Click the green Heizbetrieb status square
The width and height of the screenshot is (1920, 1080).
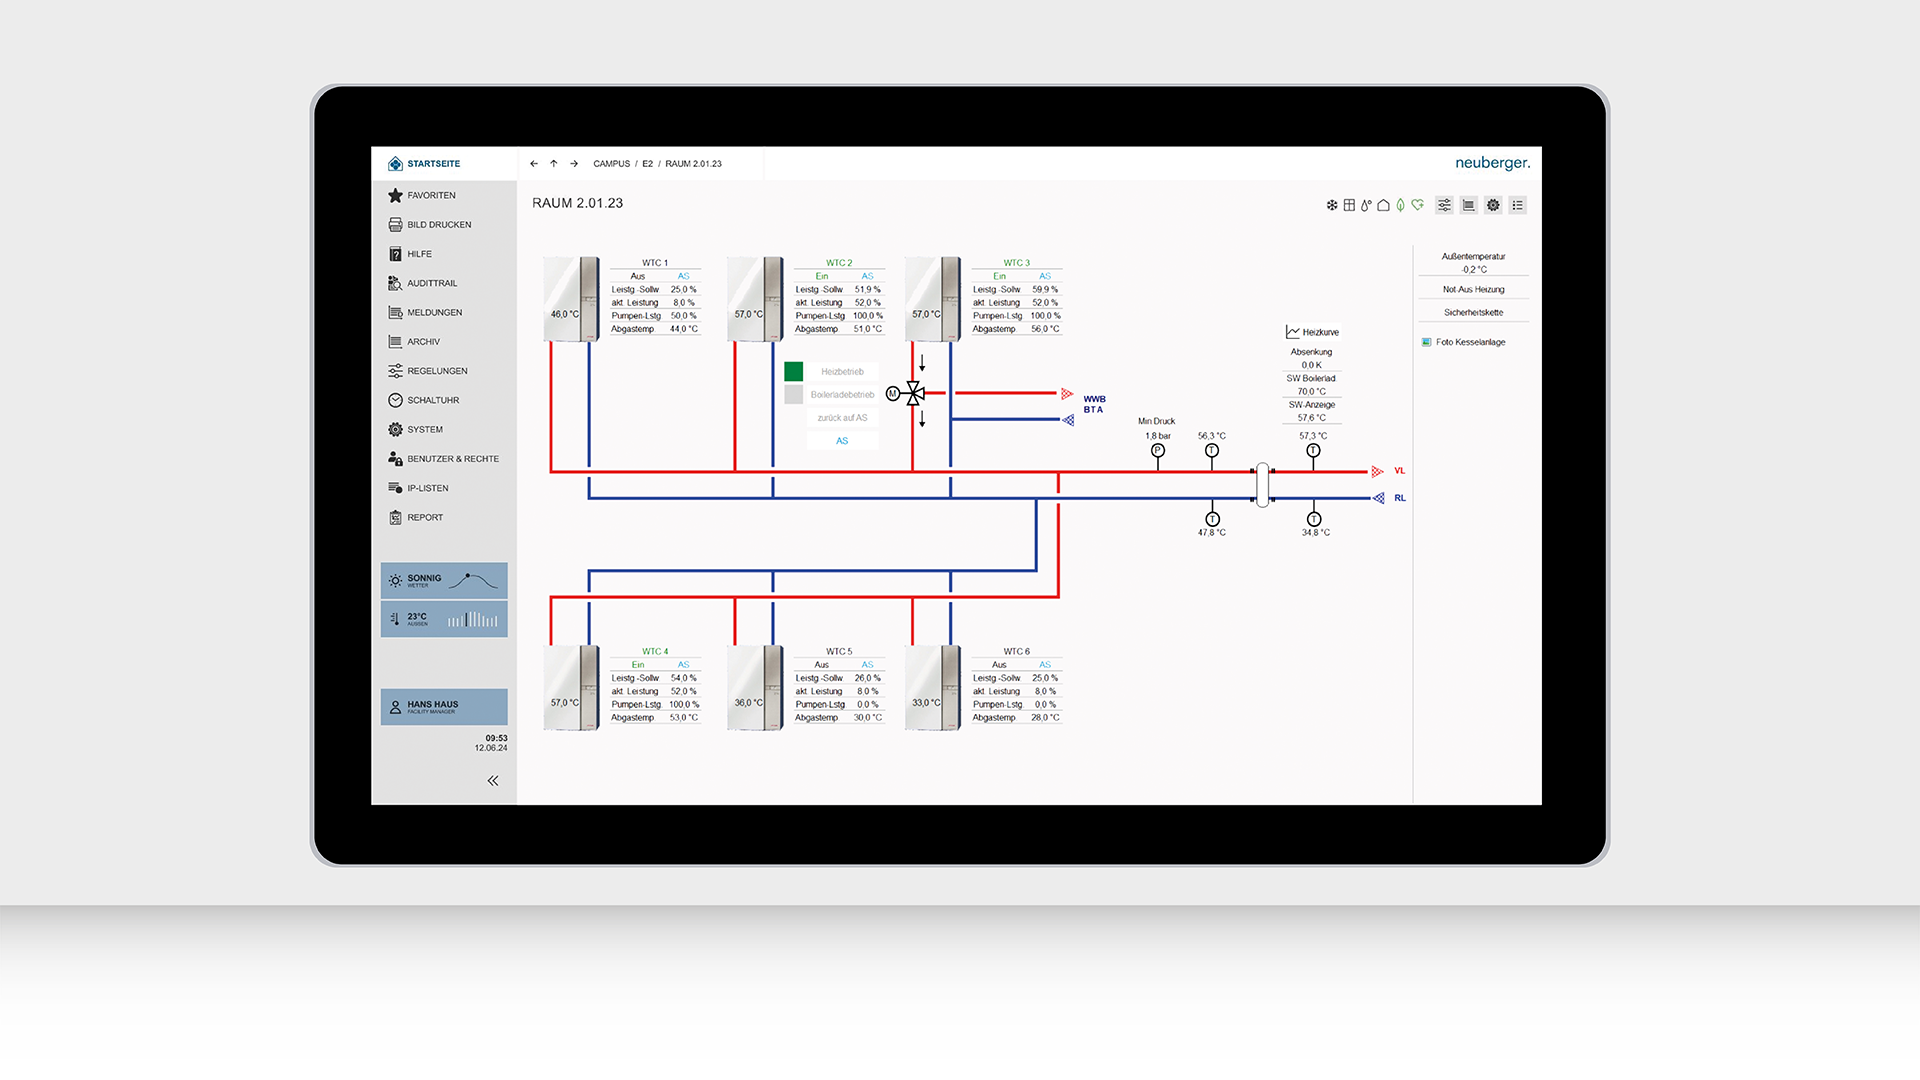tap(794, 372)
